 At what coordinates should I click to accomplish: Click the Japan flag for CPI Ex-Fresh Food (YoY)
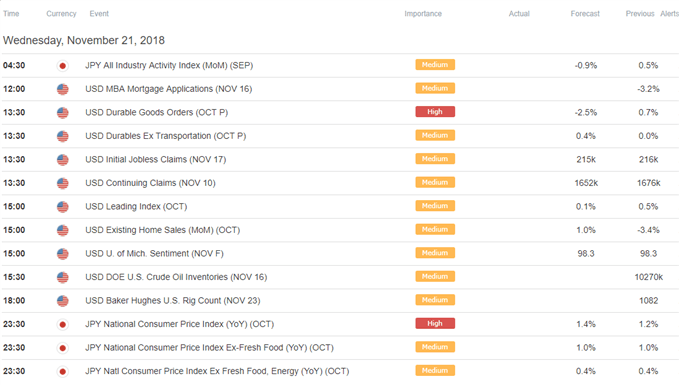tap(63, 348)
